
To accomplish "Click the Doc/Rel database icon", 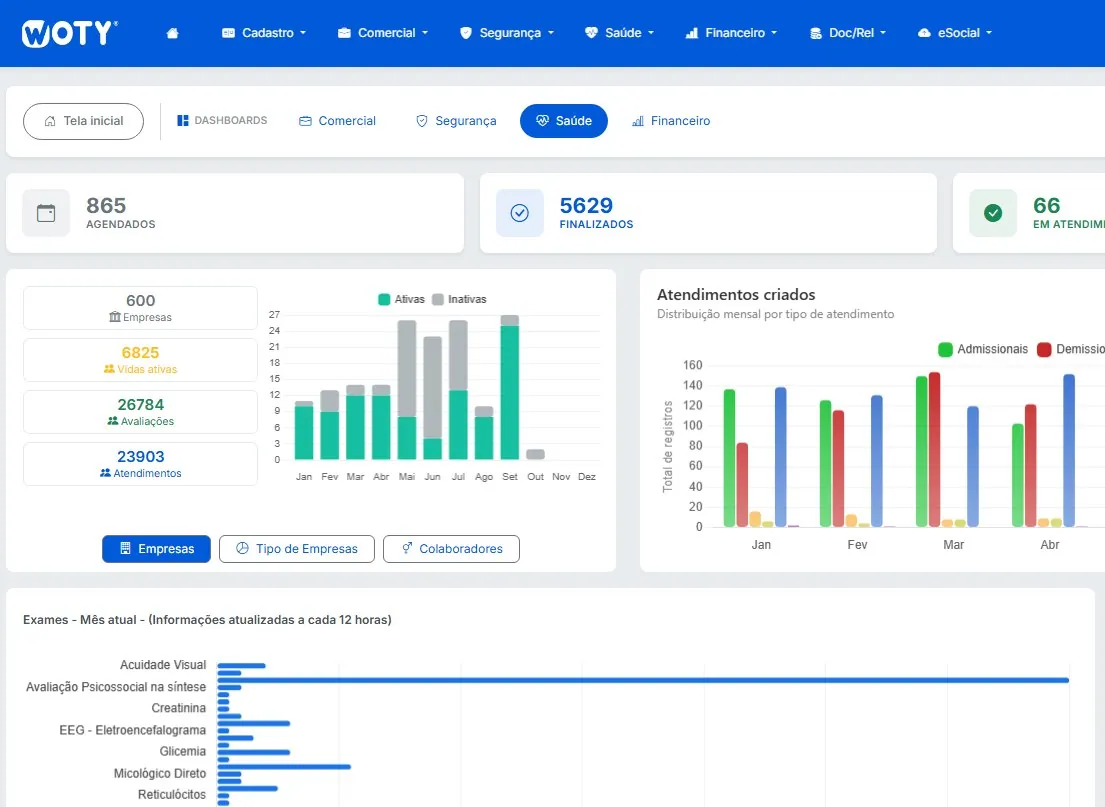I will coord(815,33).
